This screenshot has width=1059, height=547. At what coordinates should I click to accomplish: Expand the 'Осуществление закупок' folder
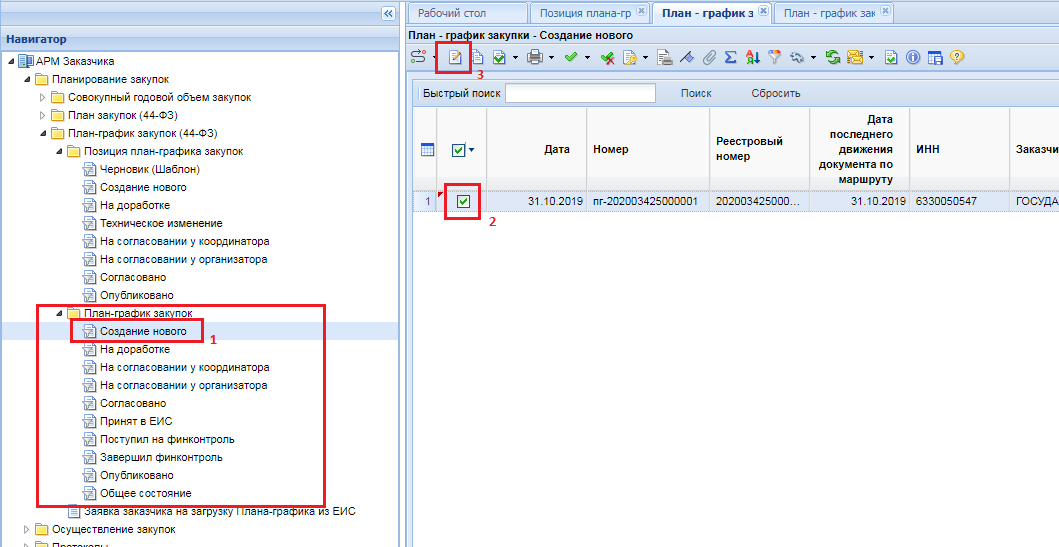pos(26,529)
